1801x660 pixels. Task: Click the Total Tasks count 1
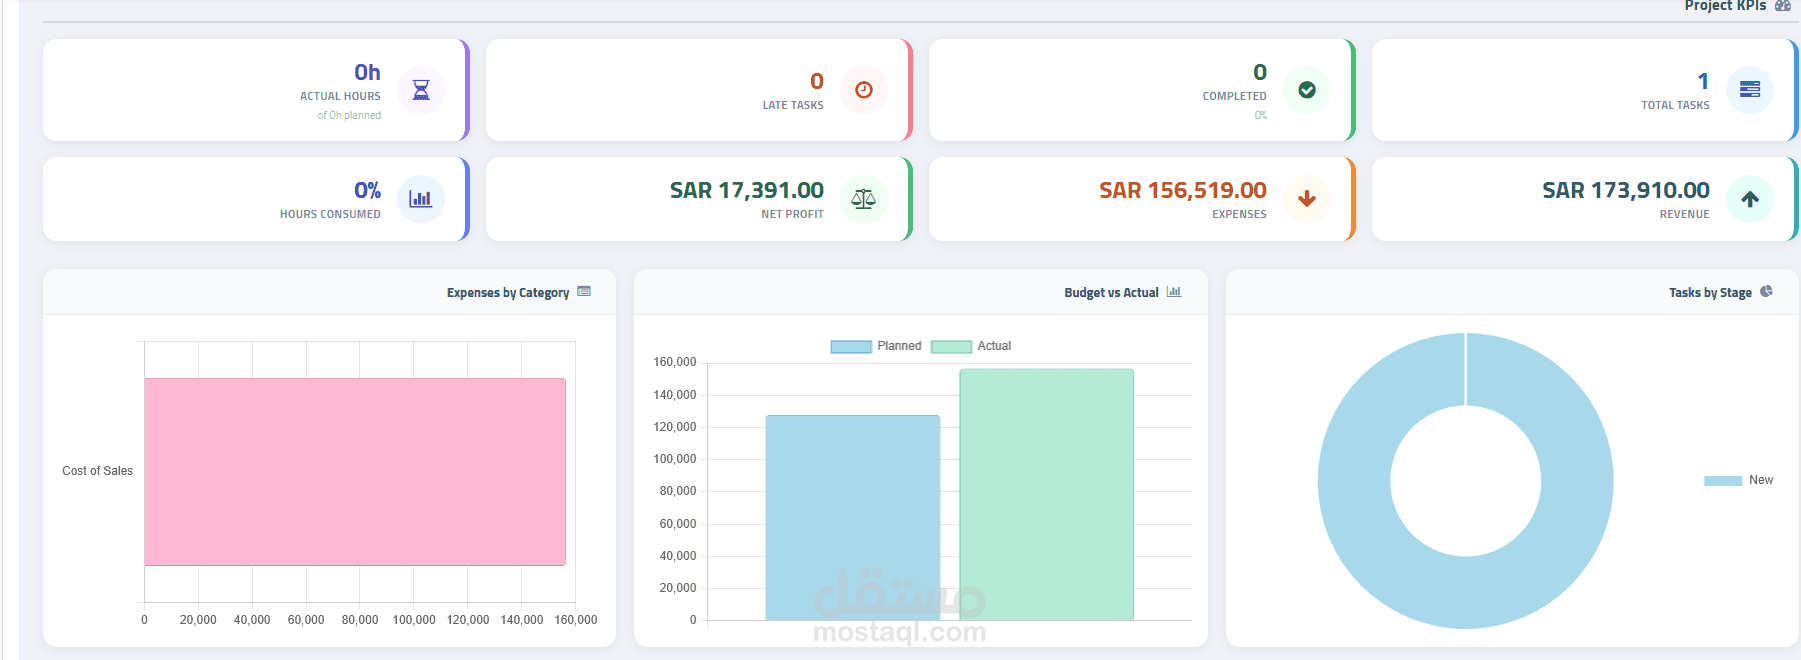[x=1703, y=81]
